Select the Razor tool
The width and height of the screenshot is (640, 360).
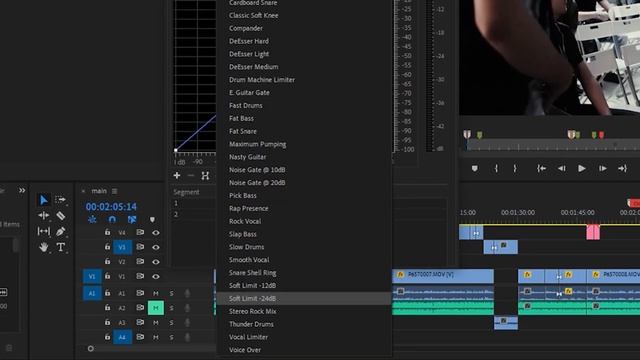(x=60, y=216)
